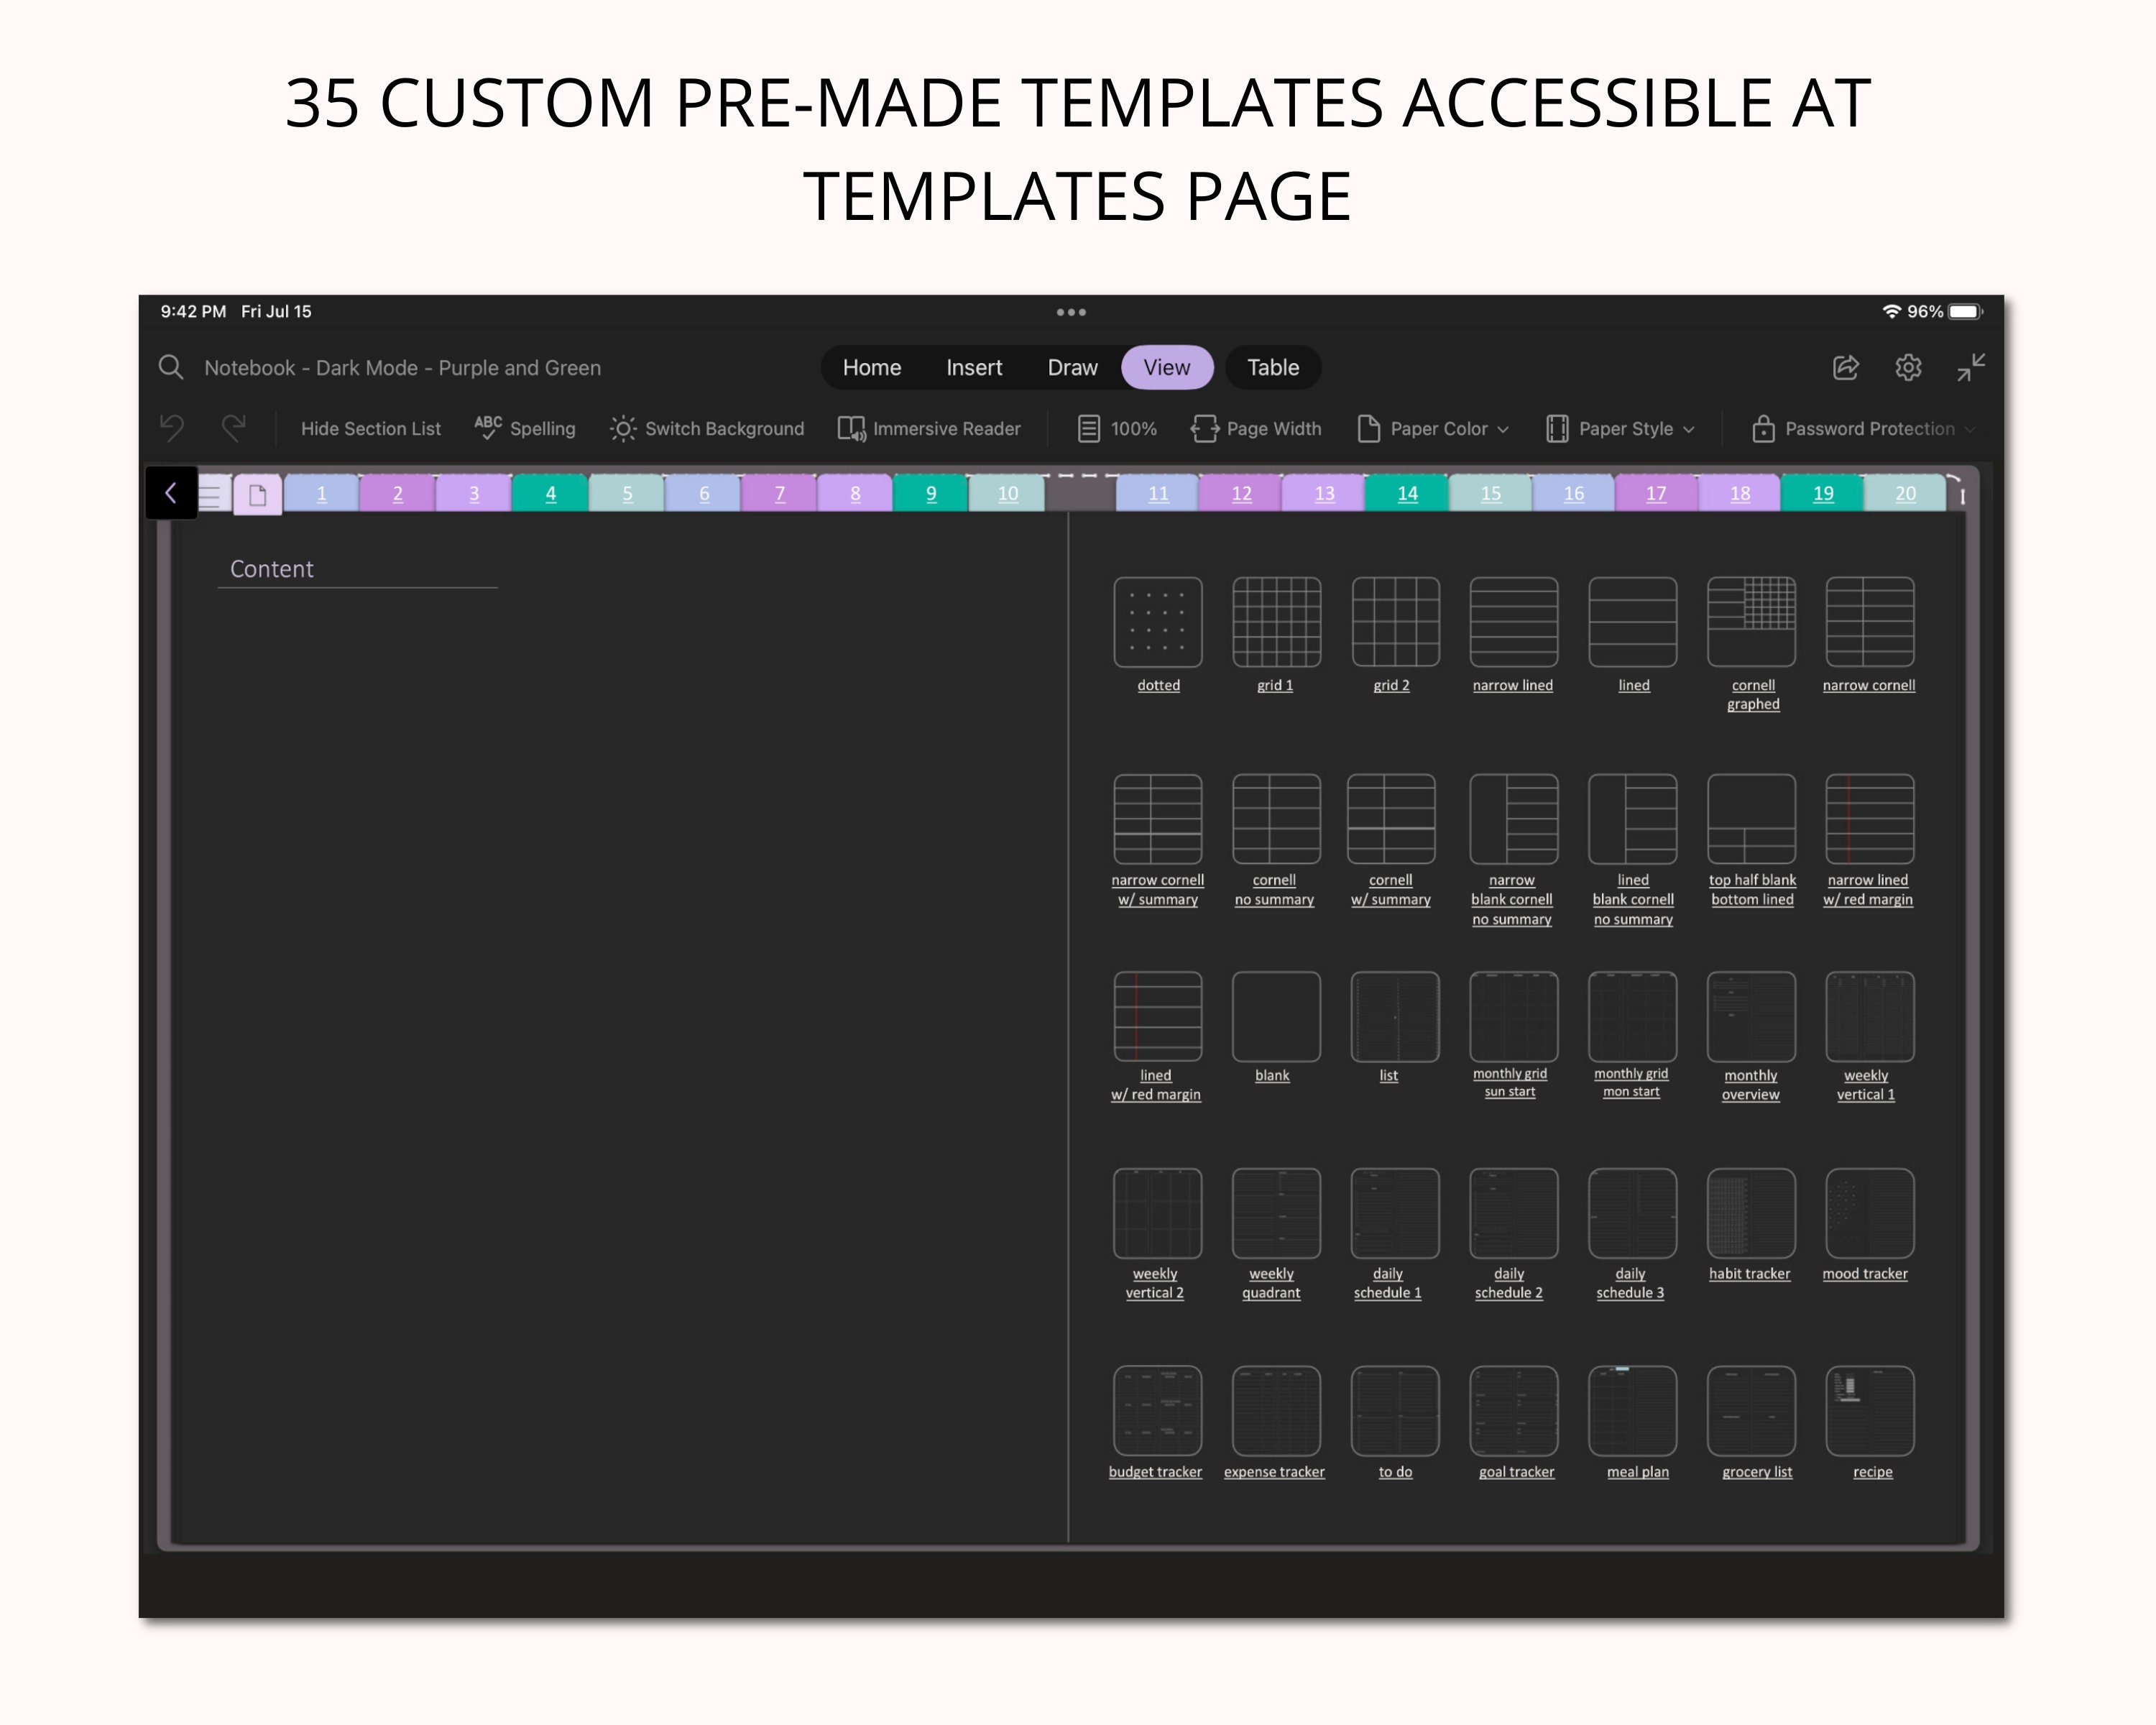The width and height of the screenshot is (2156, 1725).
Task: Open the Table ribbon tab
Action: click(1272, 367)
